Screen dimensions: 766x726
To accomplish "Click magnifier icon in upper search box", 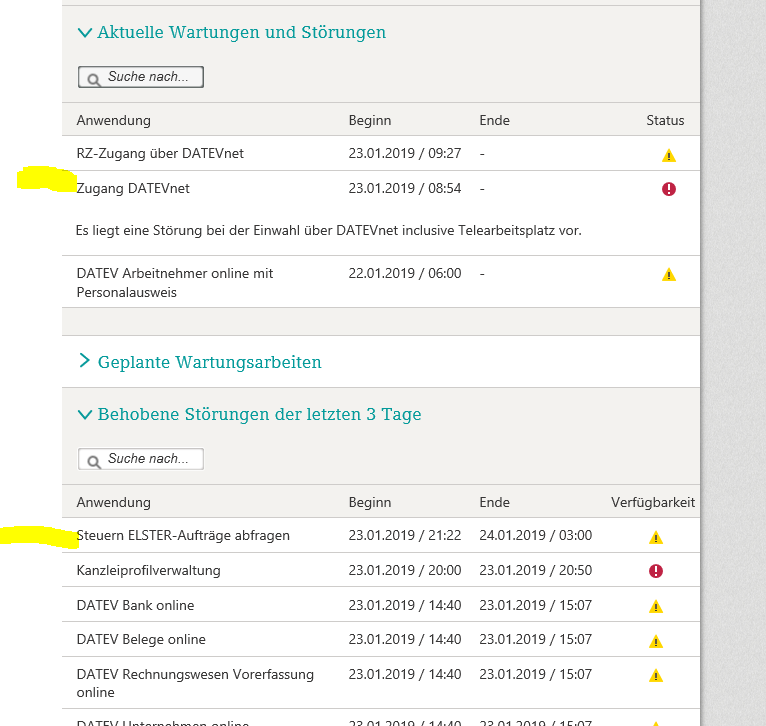I will (x=93, y=78).
